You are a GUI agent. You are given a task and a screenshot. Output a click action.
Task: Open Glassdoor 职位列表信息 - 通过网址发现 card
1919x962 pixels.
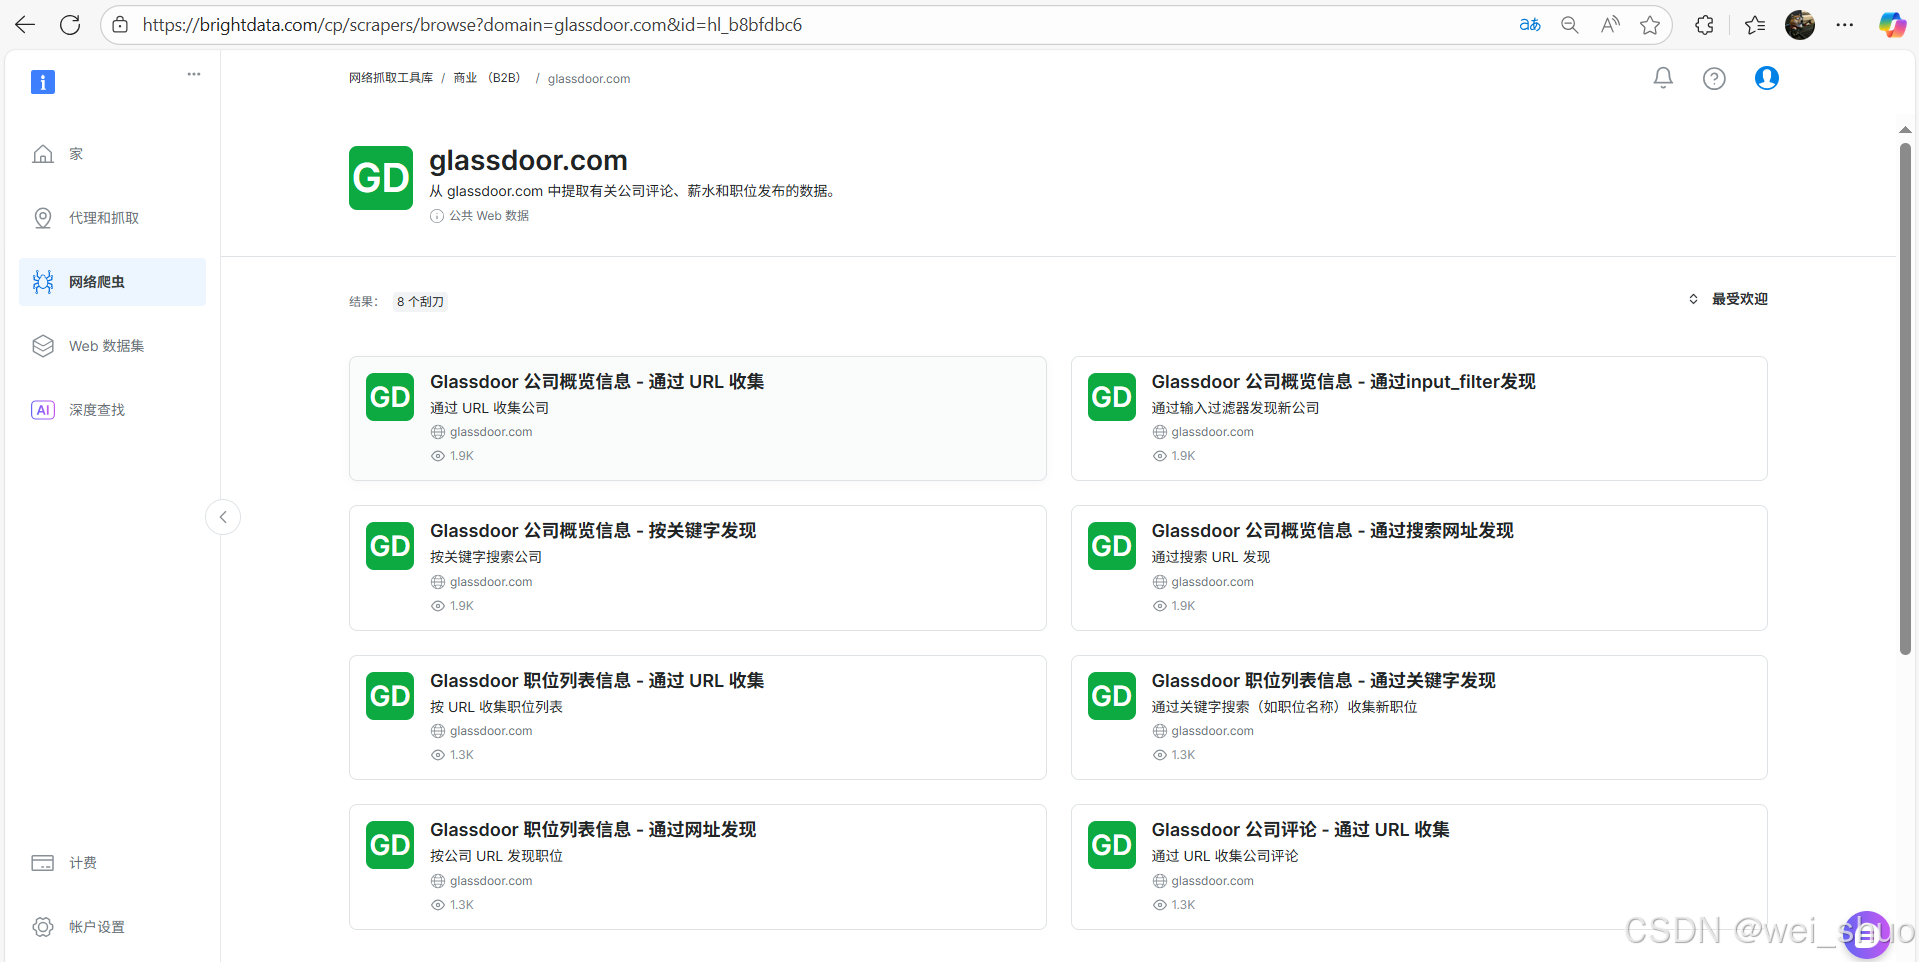[698, 867]
